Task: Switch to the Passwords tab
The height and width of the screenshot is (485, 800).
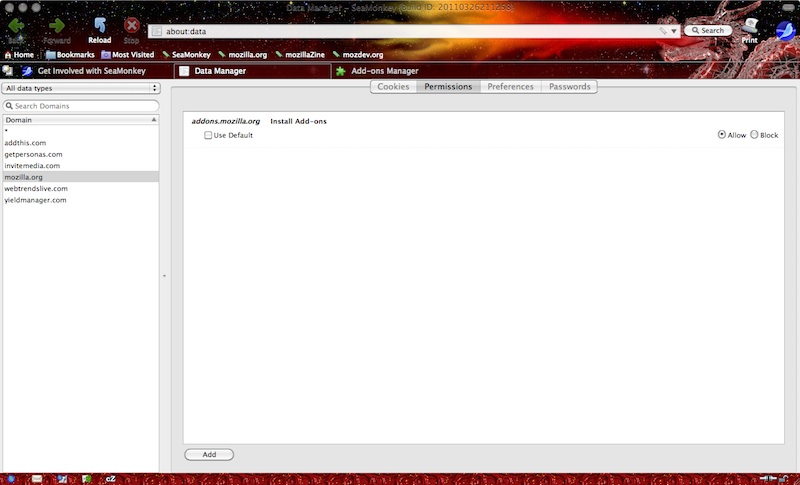Action: click(x=569, y=87)
